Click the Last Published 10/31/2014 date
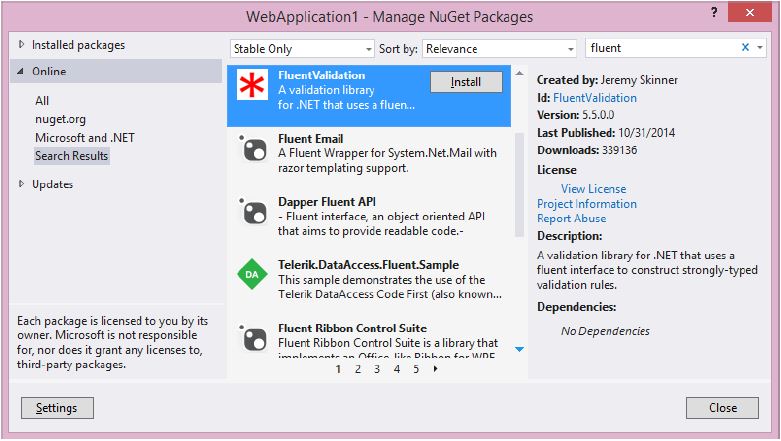Viewport: 781px width, 441px height. (647, 133)
